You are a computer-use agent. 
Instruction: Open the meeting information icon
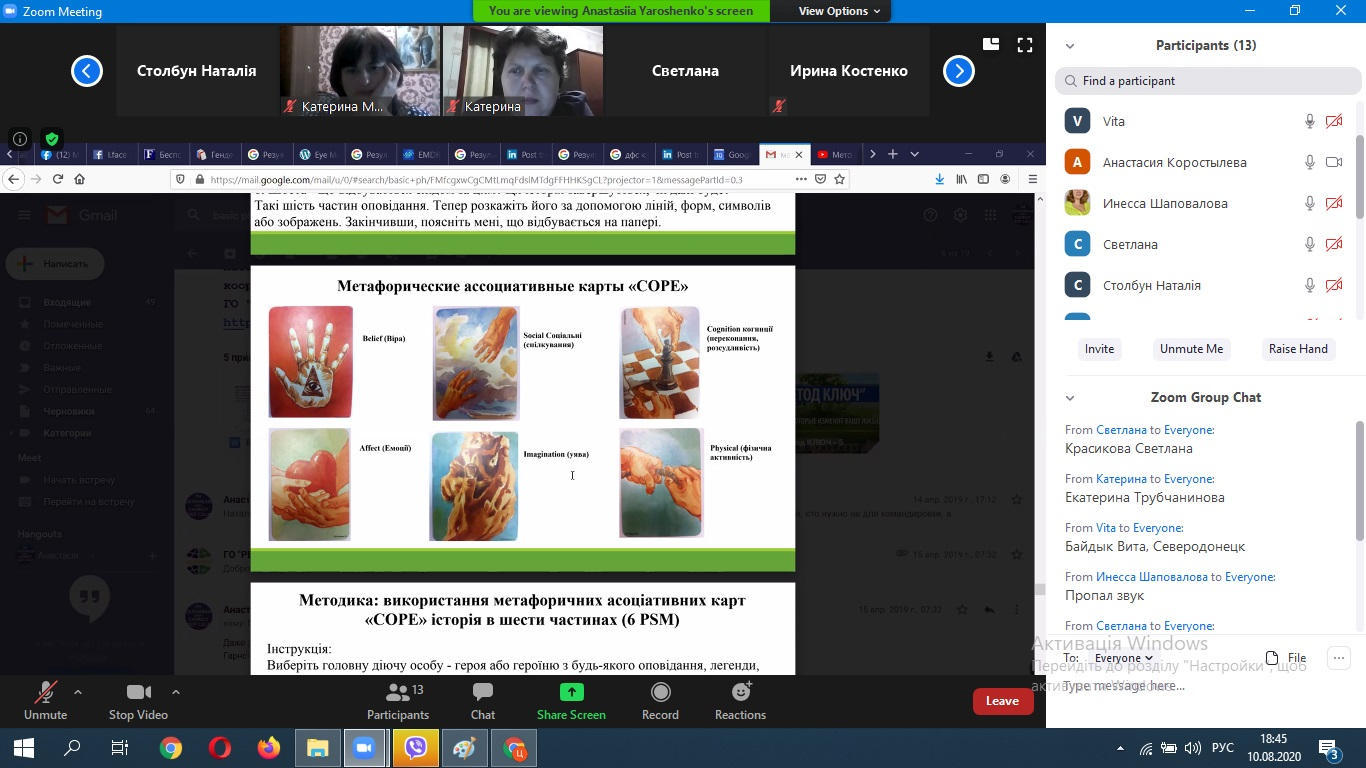[x=19, y=139]
